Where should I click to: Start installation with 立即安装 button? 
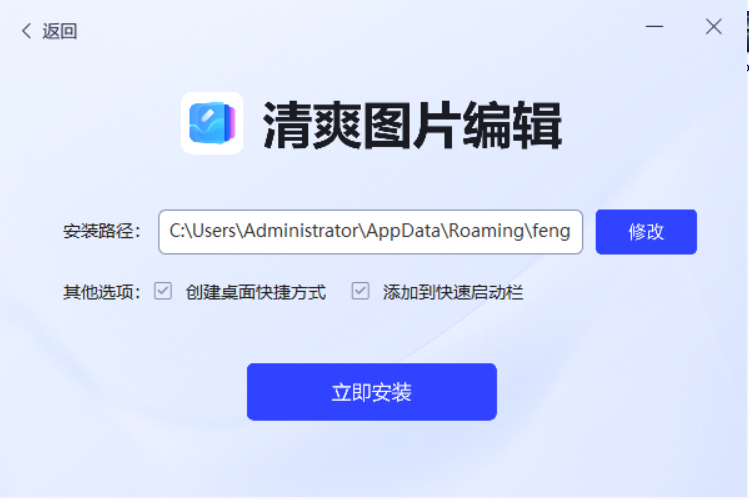pos(372,392)
